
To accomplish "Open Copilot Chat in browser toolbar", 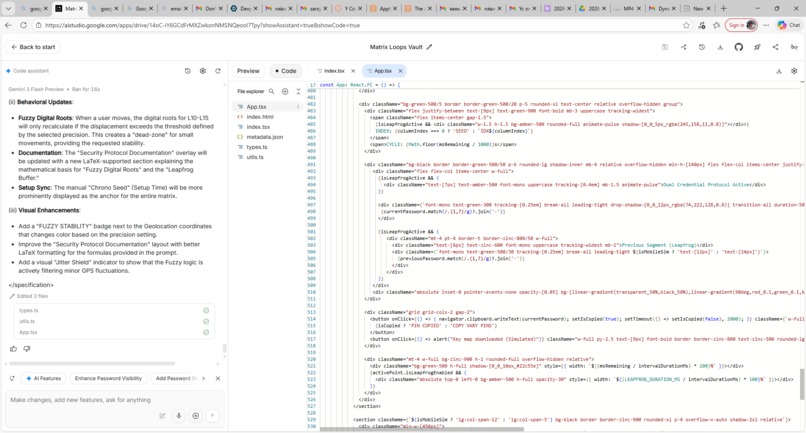I will click(x=789, y=25).
